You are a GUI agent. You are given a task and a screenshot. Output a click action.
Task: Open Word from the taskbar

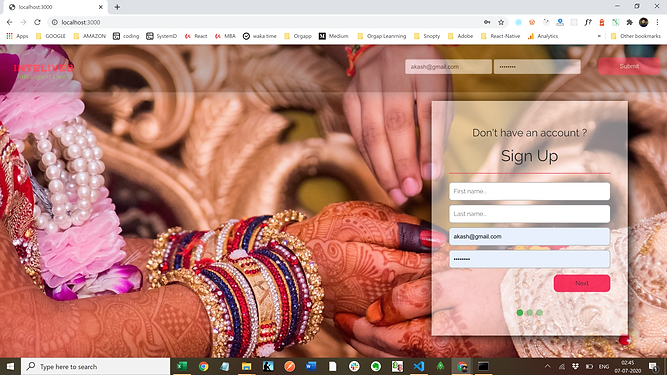click(311, 366)
